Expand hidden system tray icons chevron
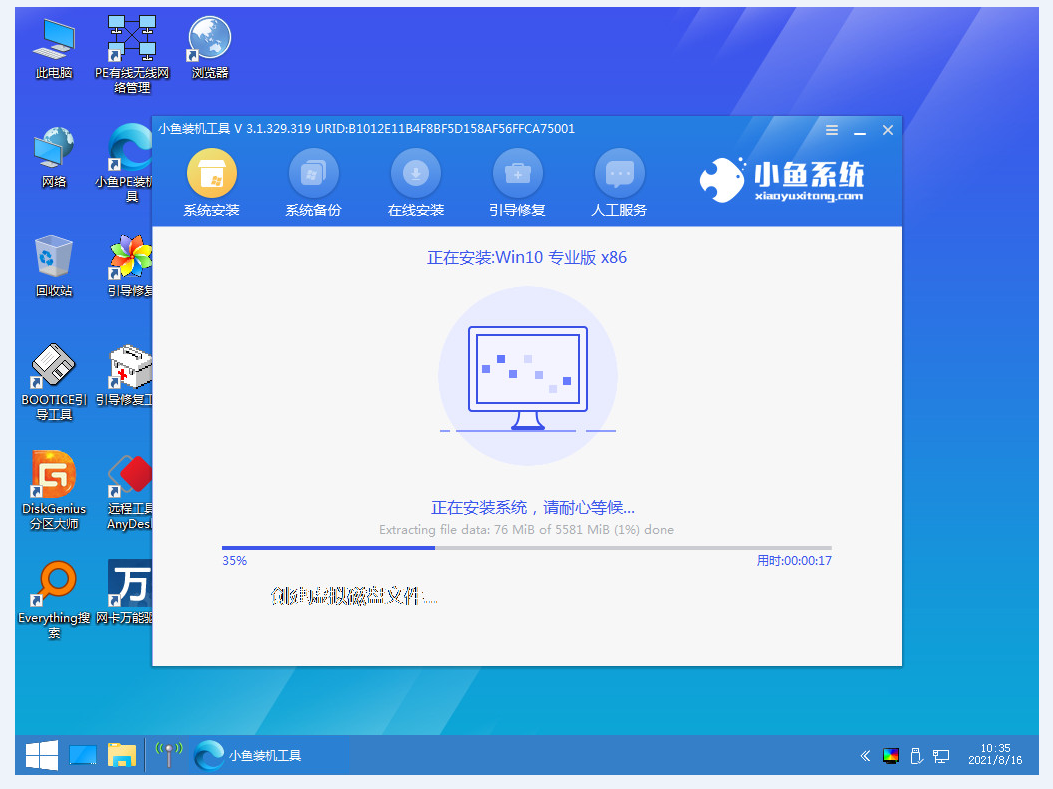Screen dimensions: 1053x789 [864, 755]
